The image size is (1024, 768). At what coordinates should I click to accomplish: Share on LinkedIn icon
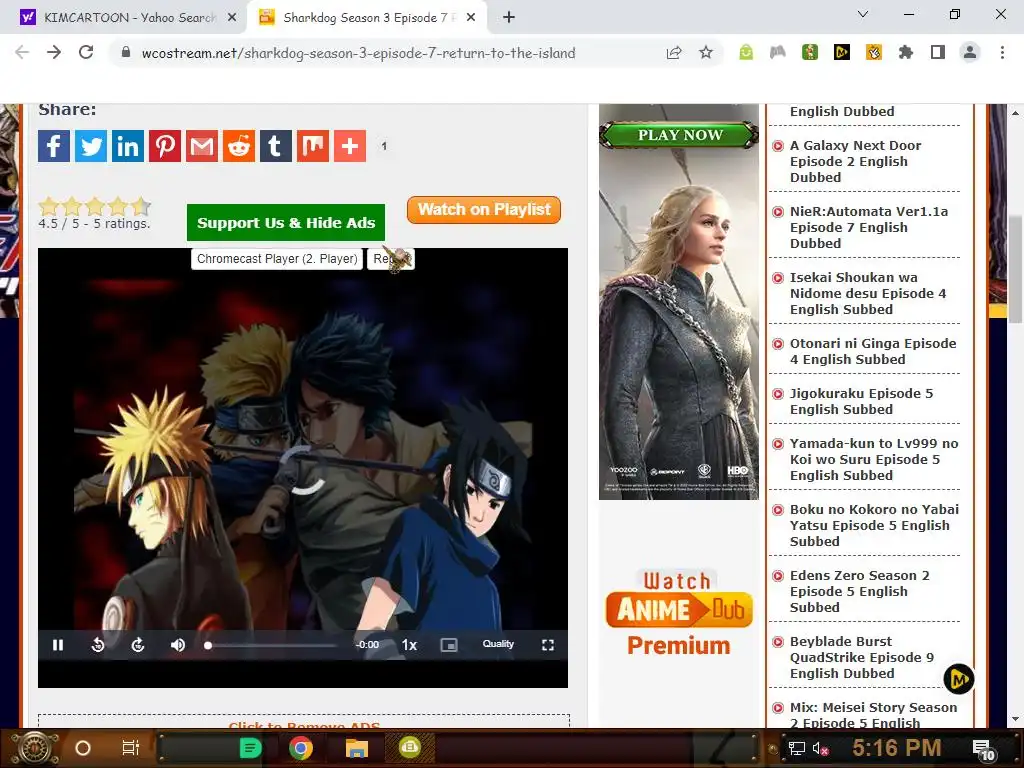[127, 146]
